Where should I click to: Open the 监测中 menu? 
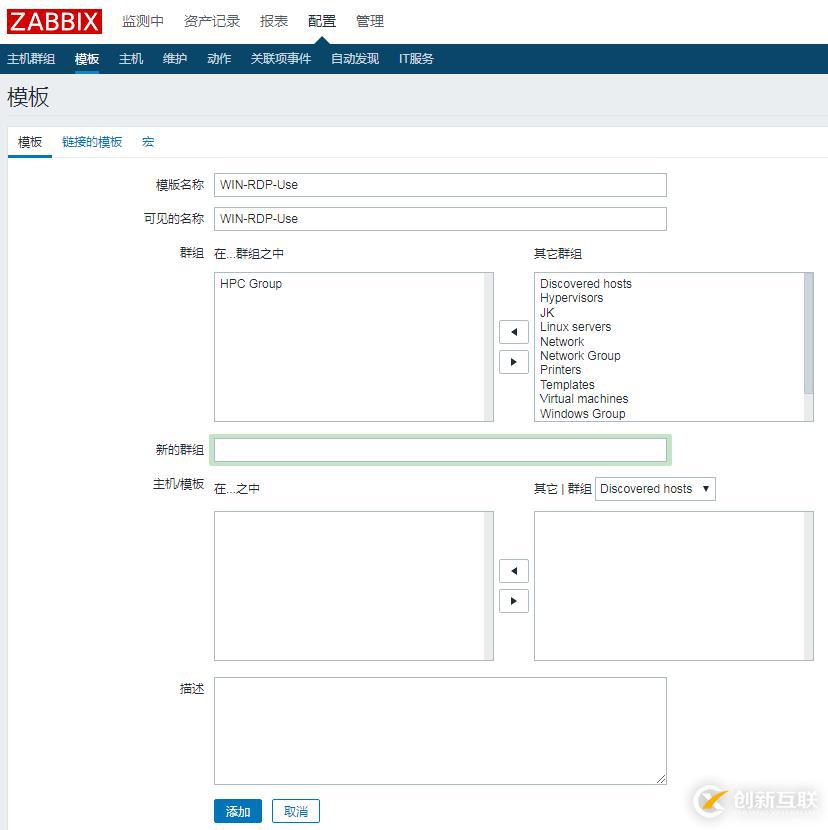pos(143,21)
